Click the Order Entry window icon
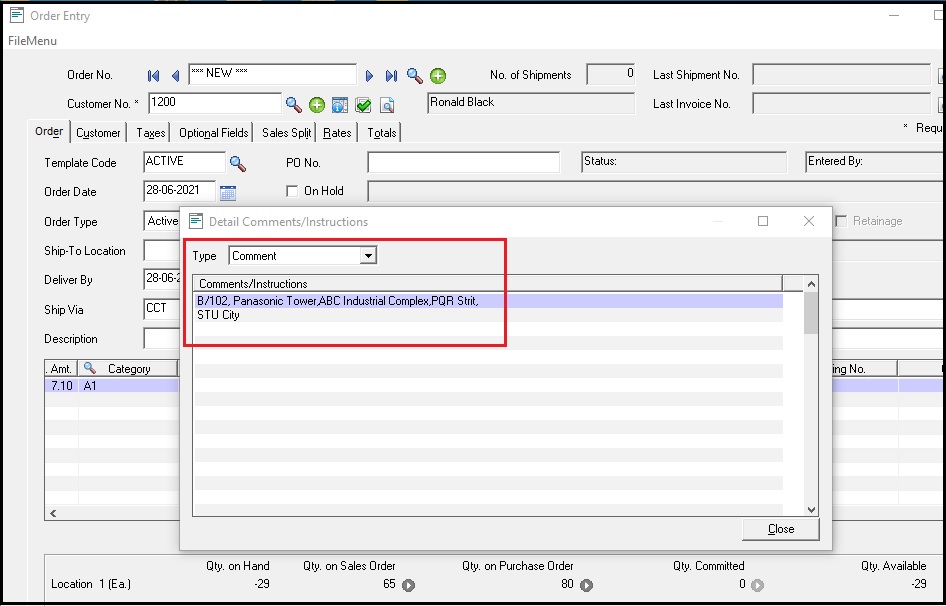This screenshot has height=606, width=946. pyautogui.click(x=17, y=15)
